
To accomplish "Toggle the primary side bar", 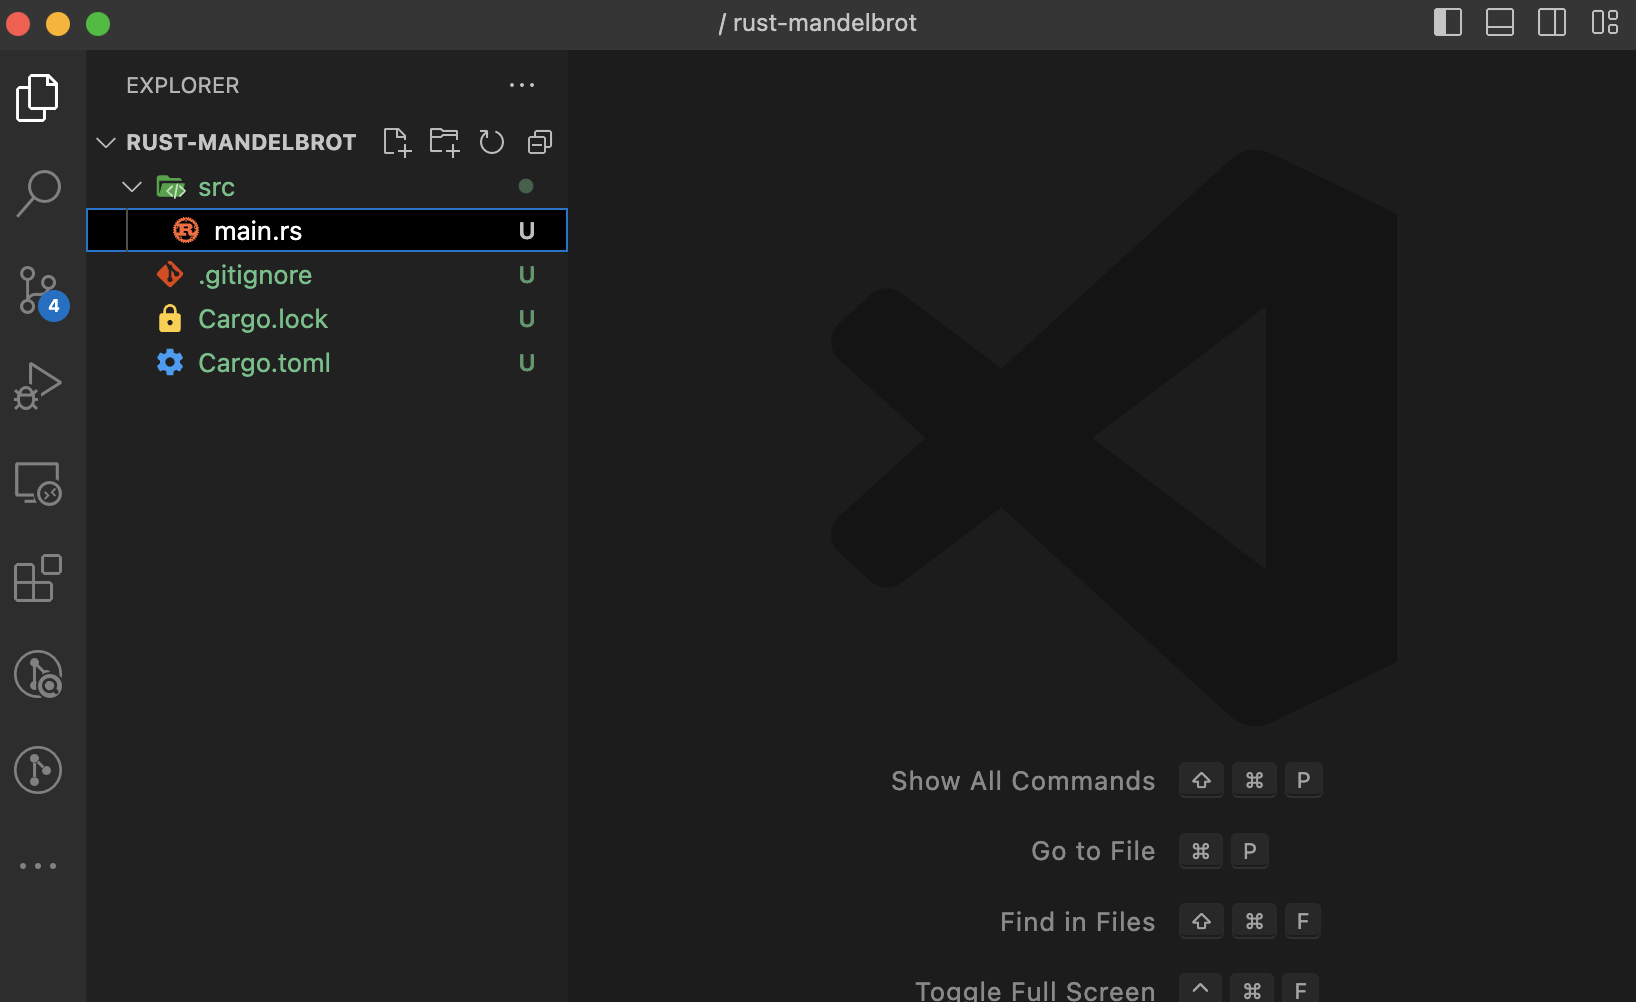I will [x=1447, y=22].
